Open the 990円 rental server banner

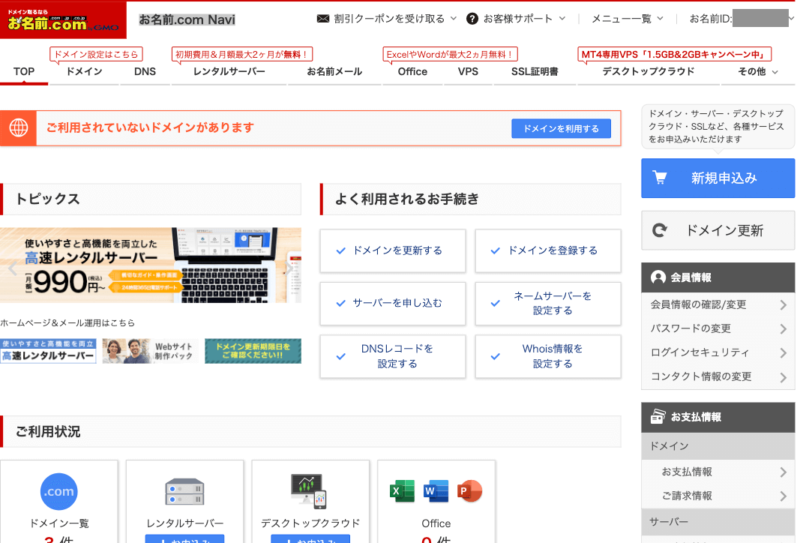(151, 265)
